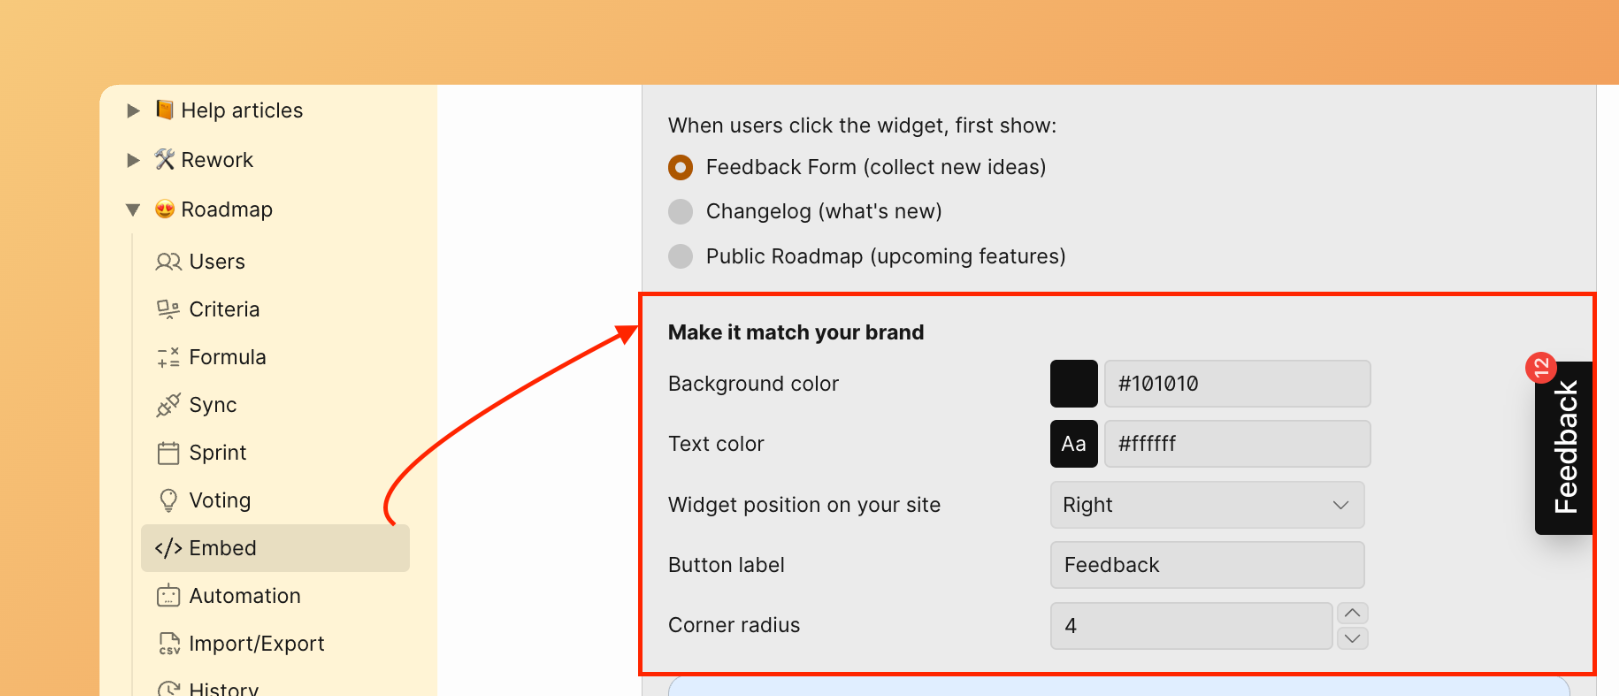Click the Criteria icon in sidebar
The height and width of the screenshot is (696, 1619).
168,310
